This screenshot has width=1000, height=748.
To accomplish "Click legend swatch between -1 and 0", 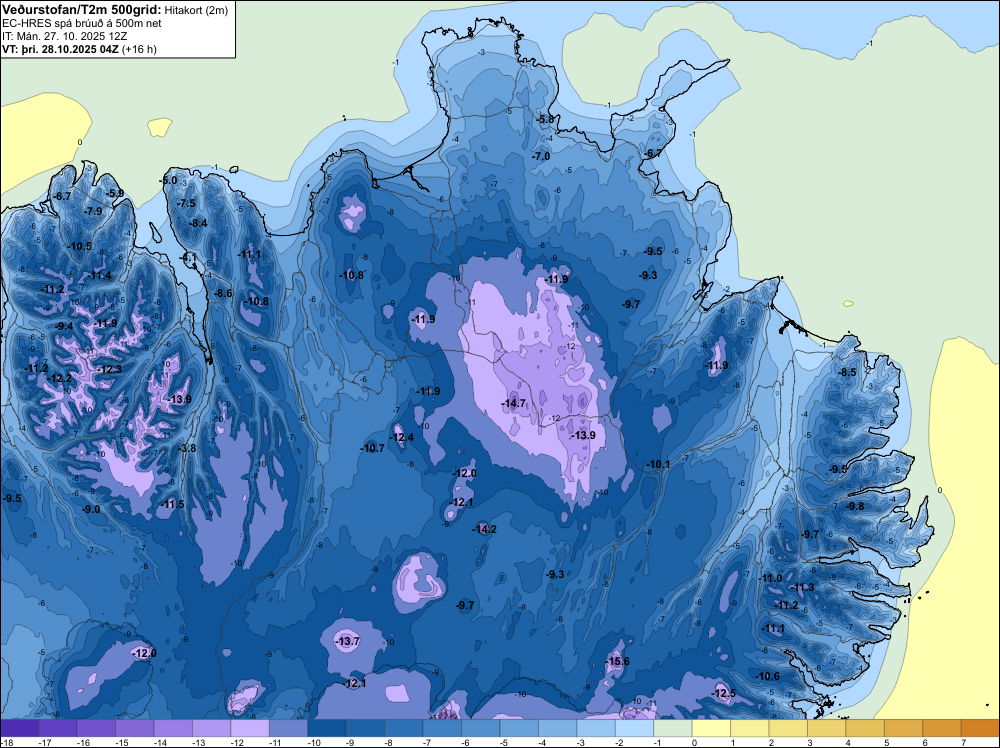I will tap(673, 728).
